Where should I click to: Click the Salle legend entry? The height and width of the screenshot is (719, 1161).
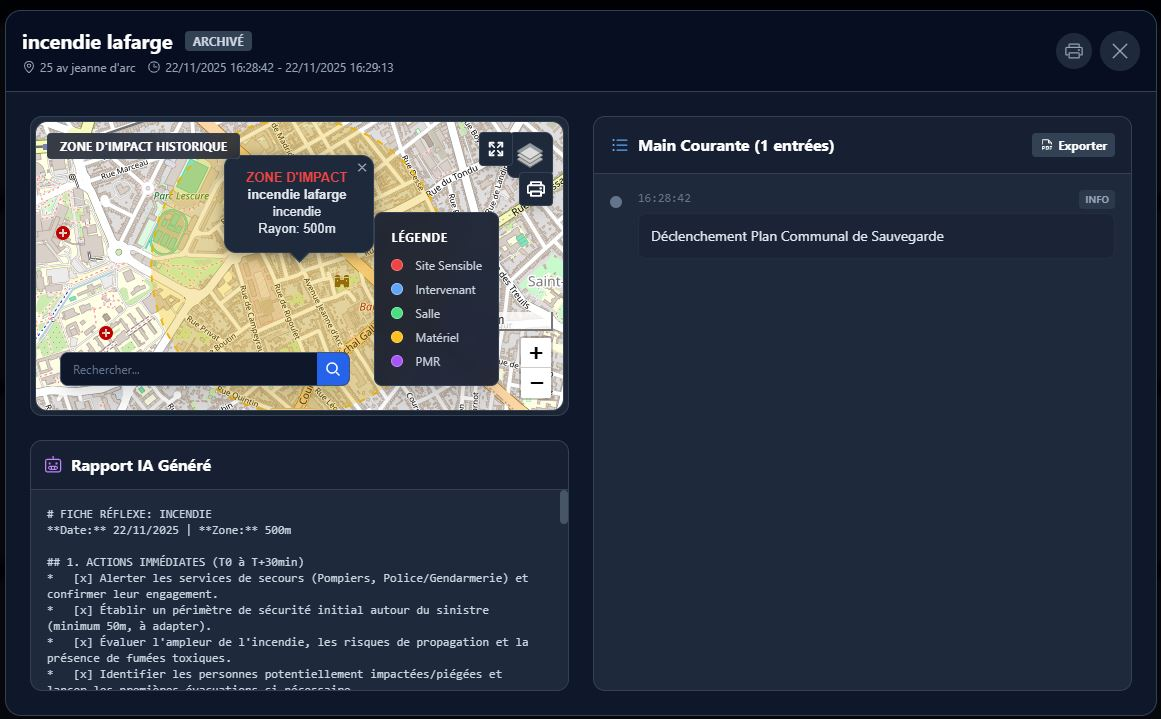[427, 314]
